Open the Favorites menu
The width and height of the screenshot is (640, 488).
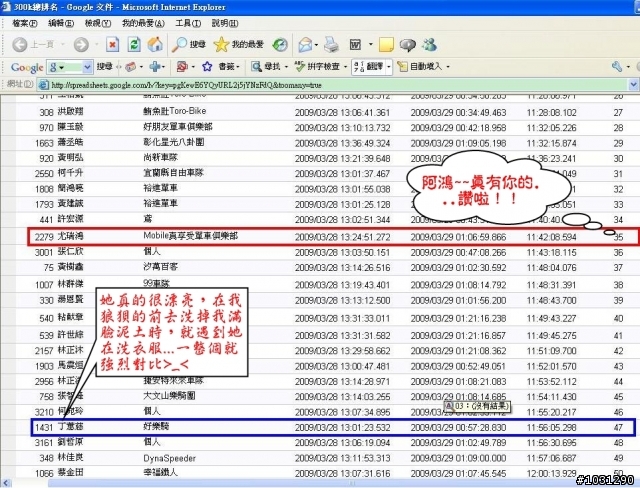[143, 23]
